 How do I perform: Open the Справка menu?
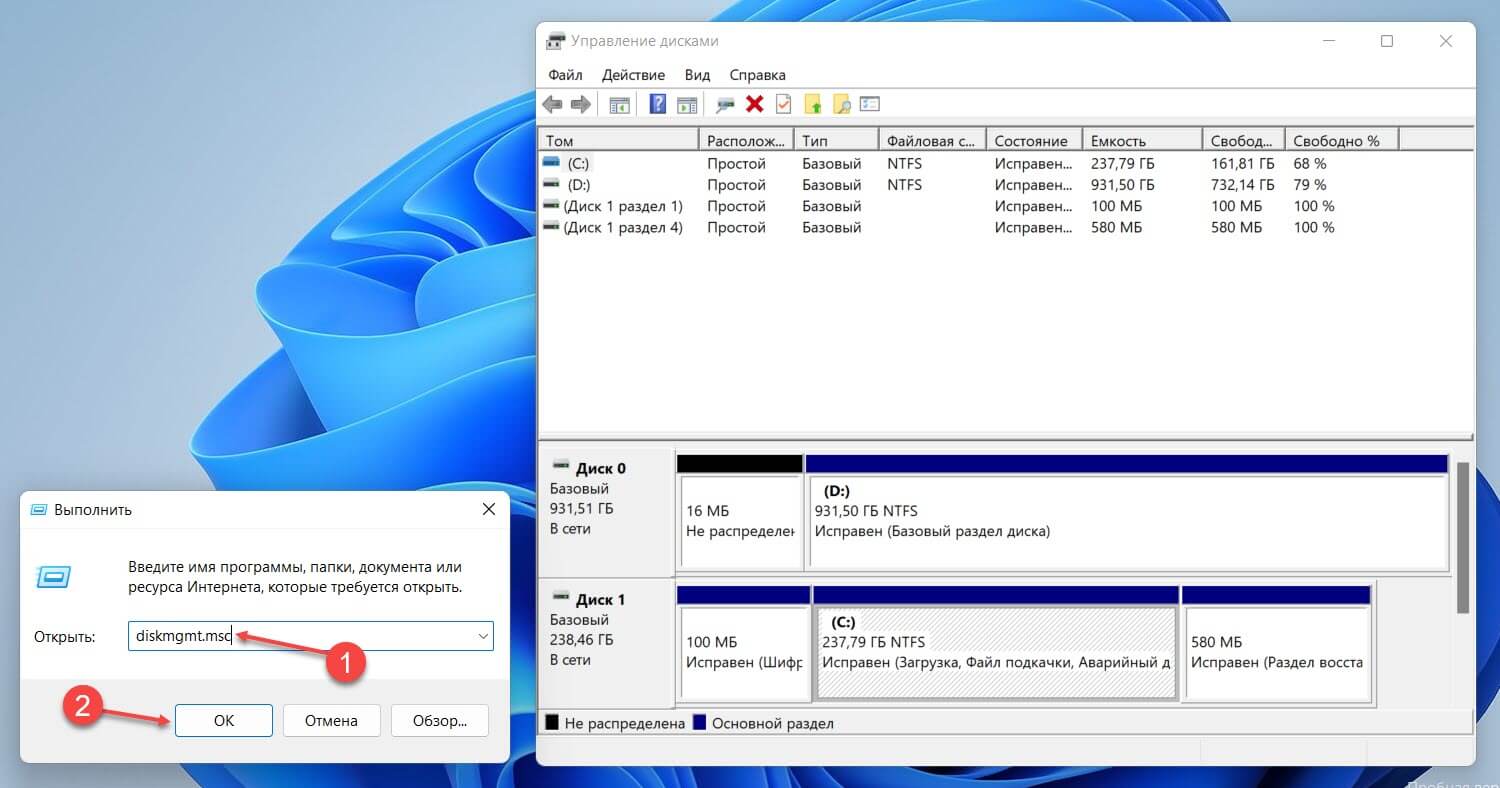[x=757, y=75]
